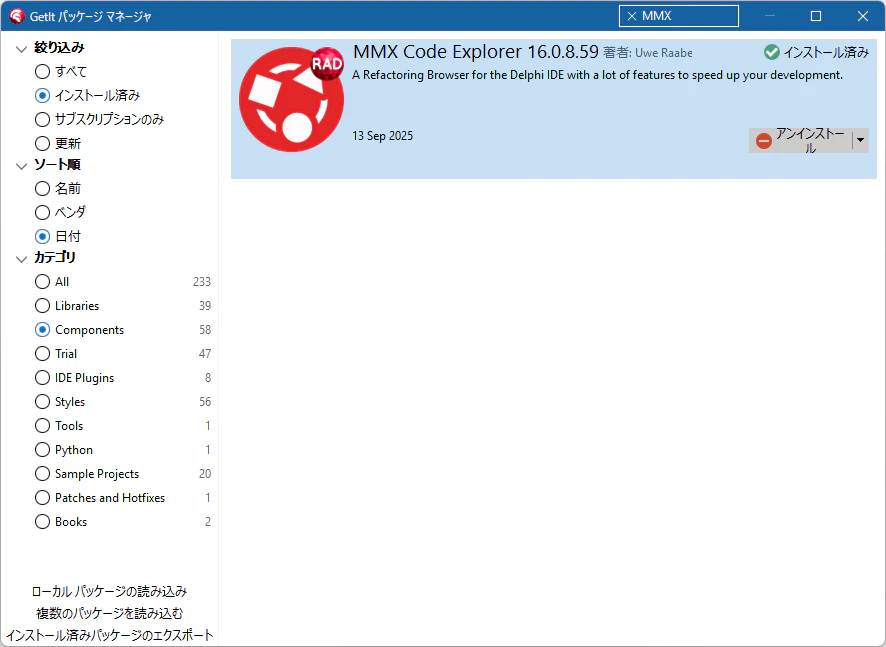The height and width of the screenshot is (647, 886).
Task: Click the MMX Code Explorer 16.0.8.59 title
Action: [476, 51]
